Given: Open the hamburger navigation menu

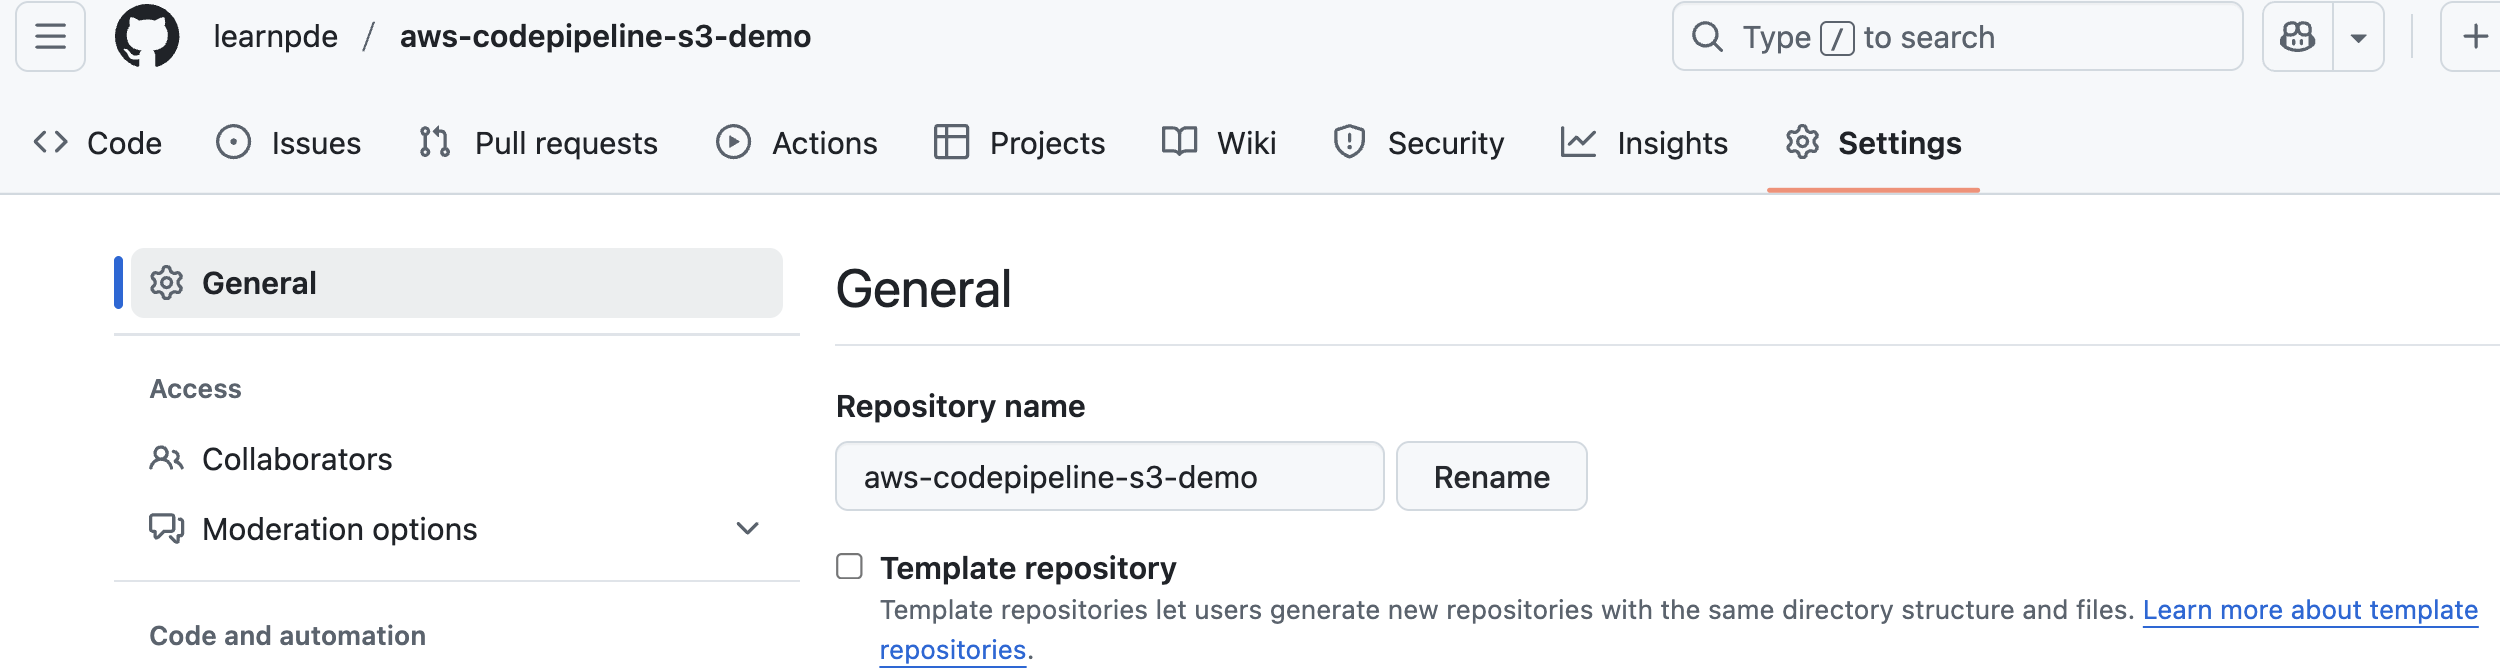Looking at the screenshot, I should click(x=50, y=37).
